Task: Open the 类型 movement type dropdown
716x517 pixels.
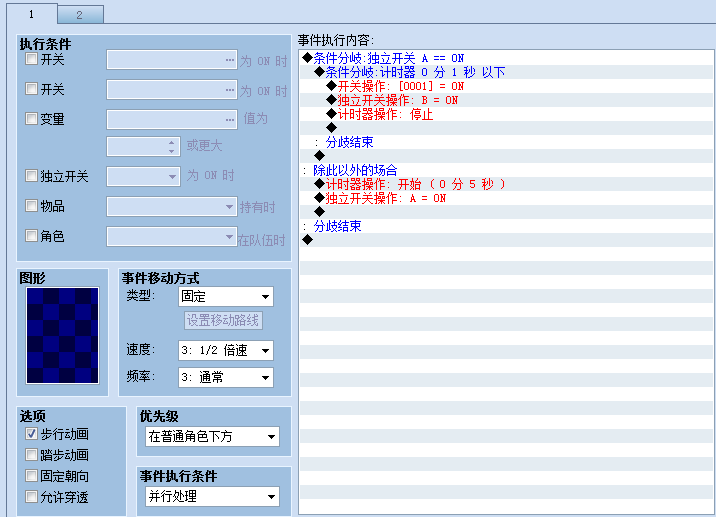Action: point(226,296)
